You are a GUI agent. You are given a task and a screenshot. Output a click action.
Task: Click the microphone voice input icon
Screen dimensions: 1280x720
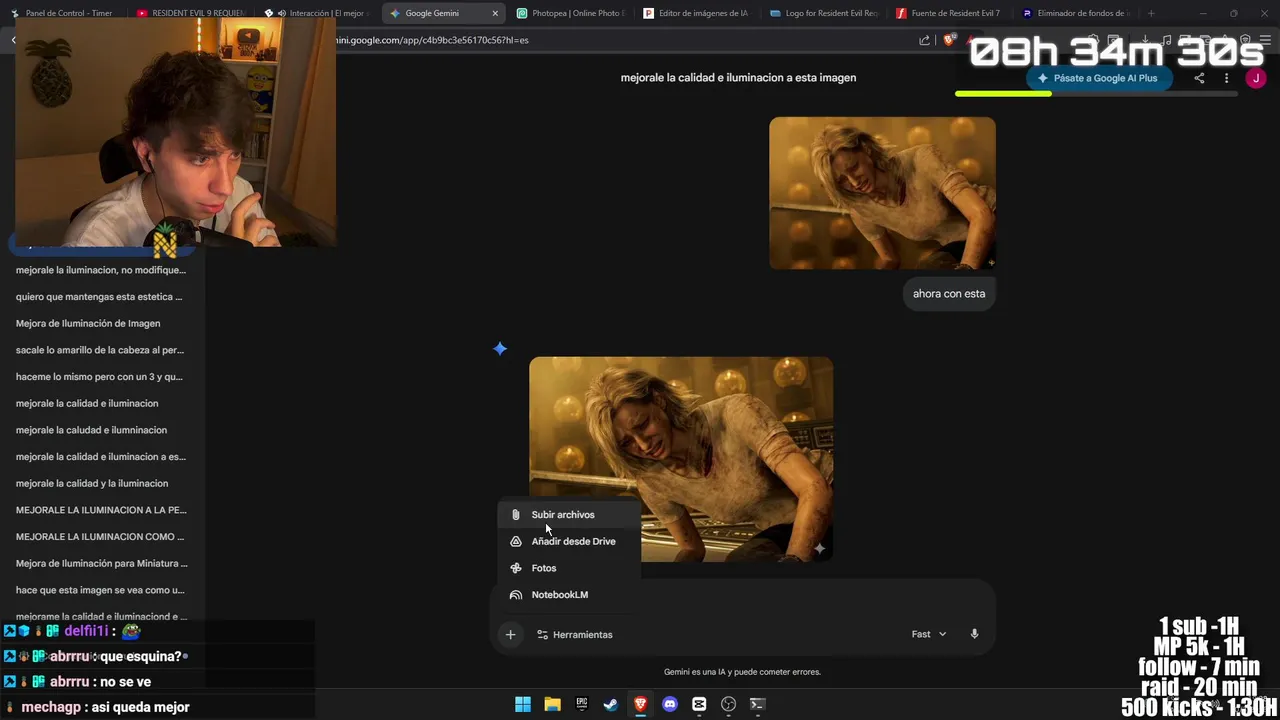pos(974,634)
